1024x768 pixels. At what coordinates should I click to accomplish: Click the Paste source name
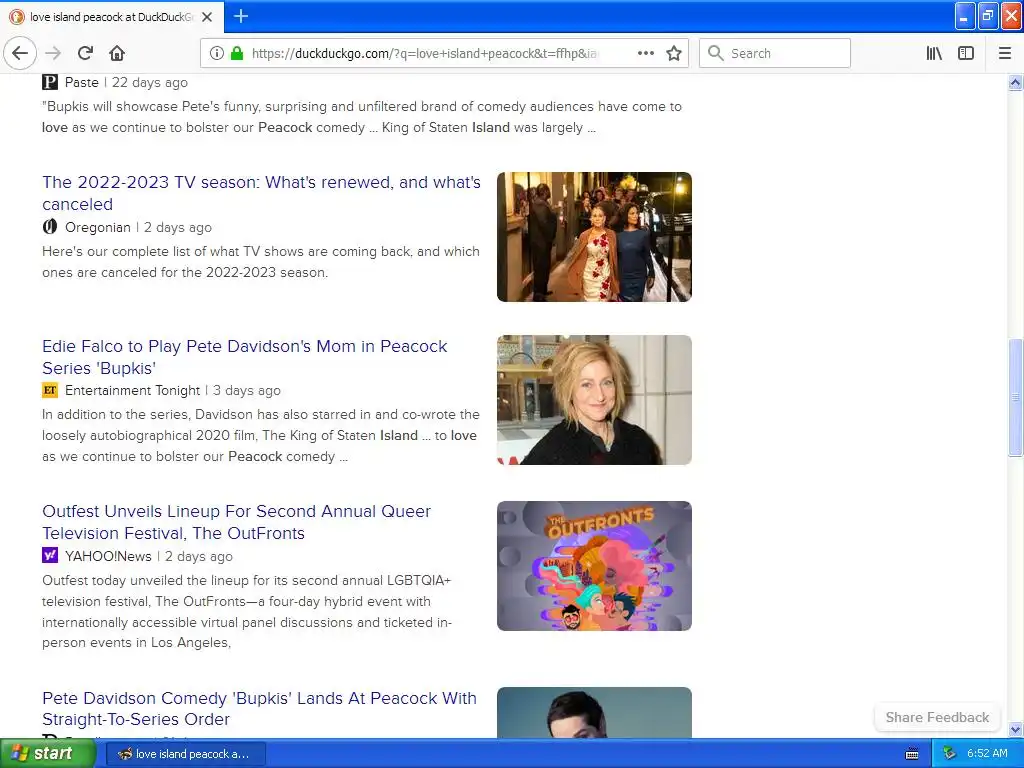(x=82, y=82)
